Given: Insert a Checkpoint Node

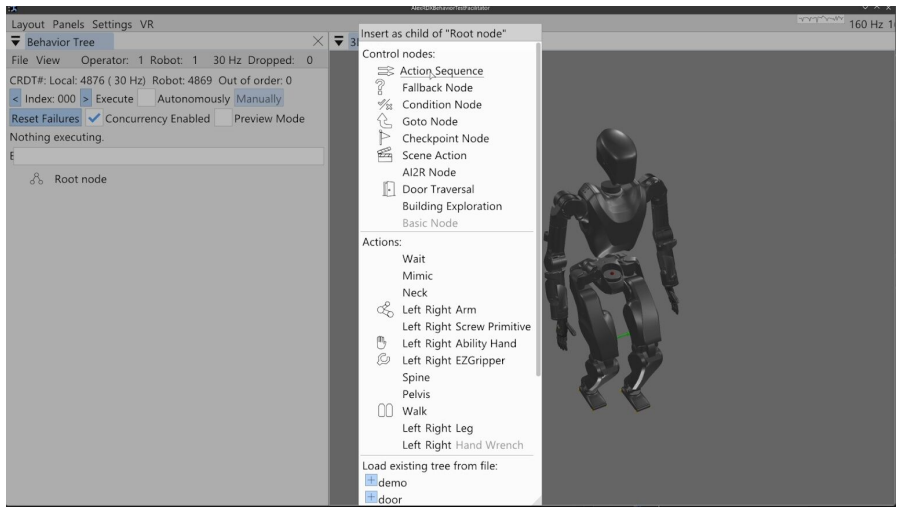Looking at the screenshot, I should point(445,139).
